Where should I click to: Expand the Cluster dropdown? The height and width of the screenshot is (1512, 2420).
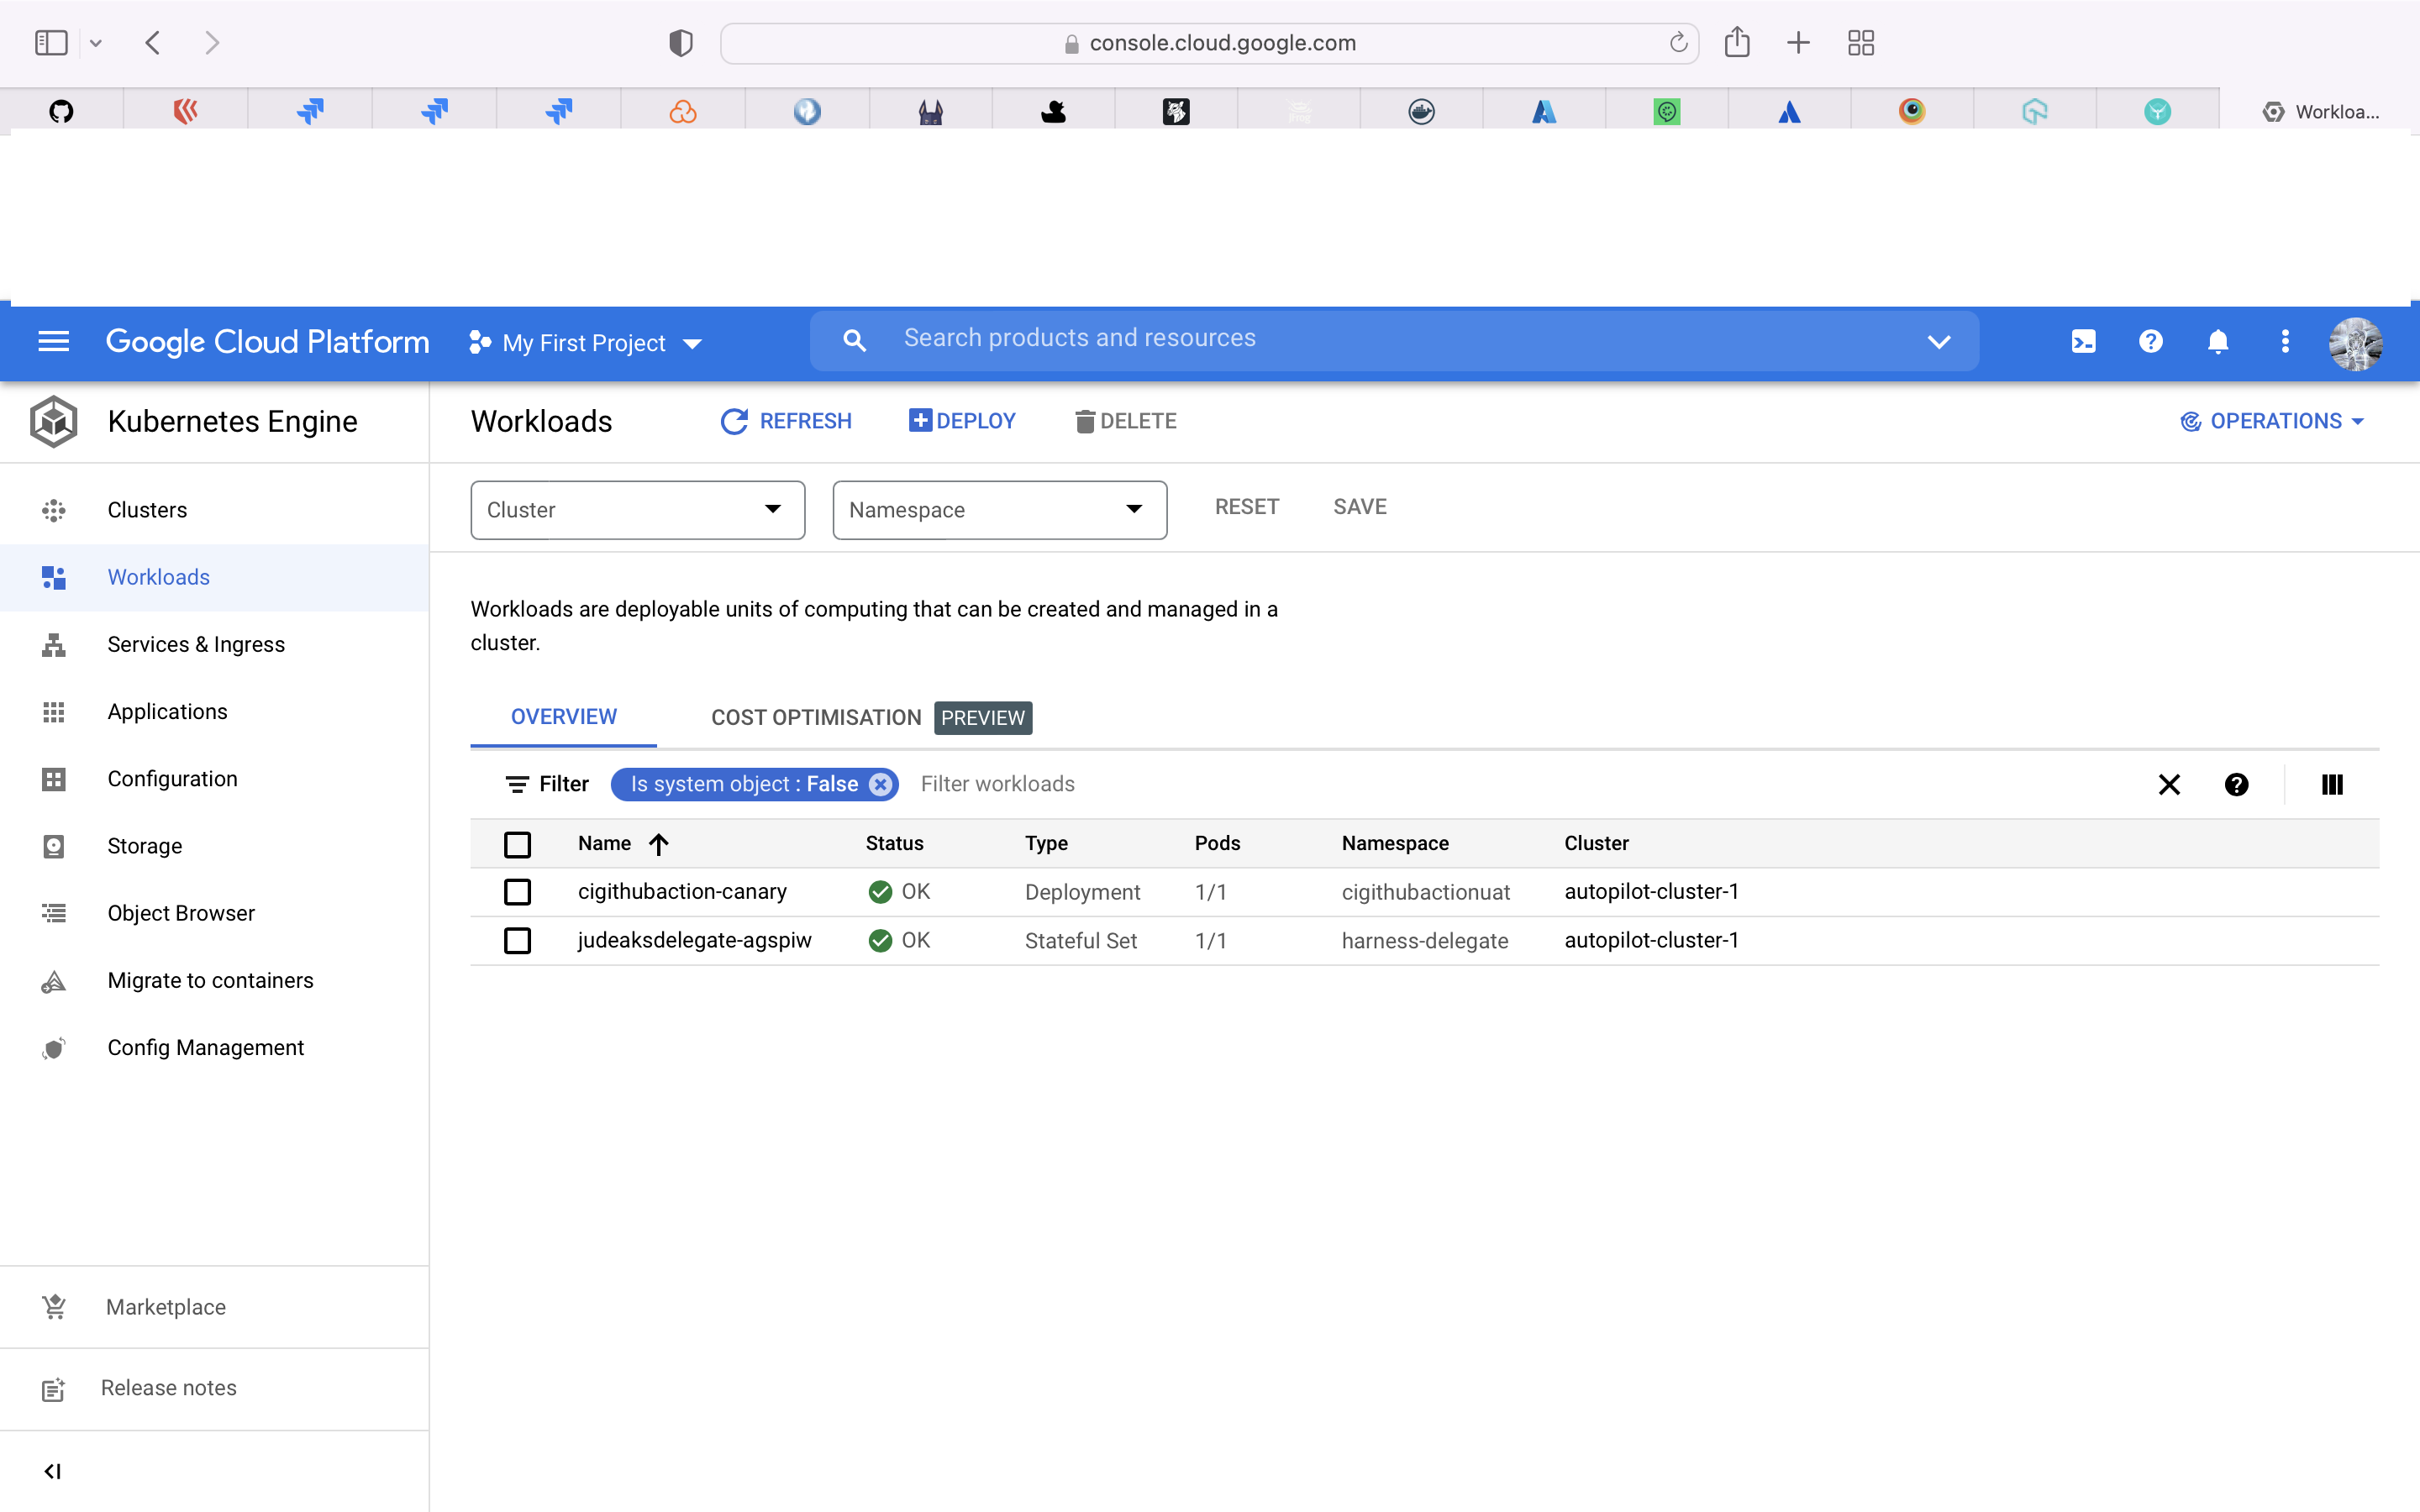click(637, 510)
